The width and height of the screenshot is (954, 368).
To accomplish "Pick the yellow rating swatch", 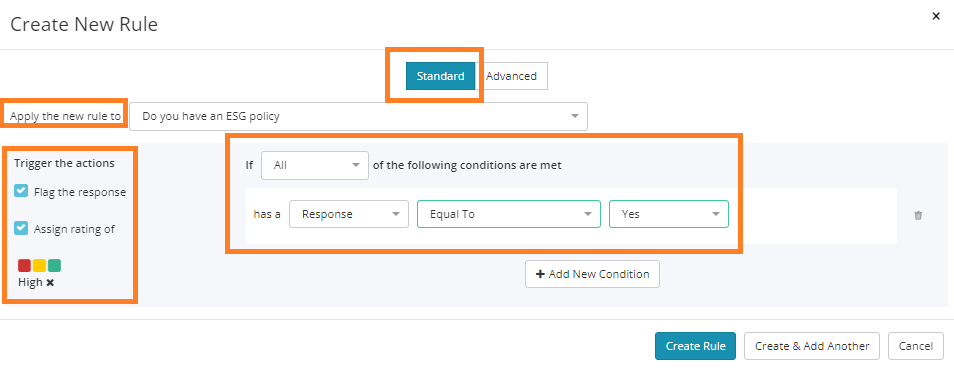I will pos(40,265).
